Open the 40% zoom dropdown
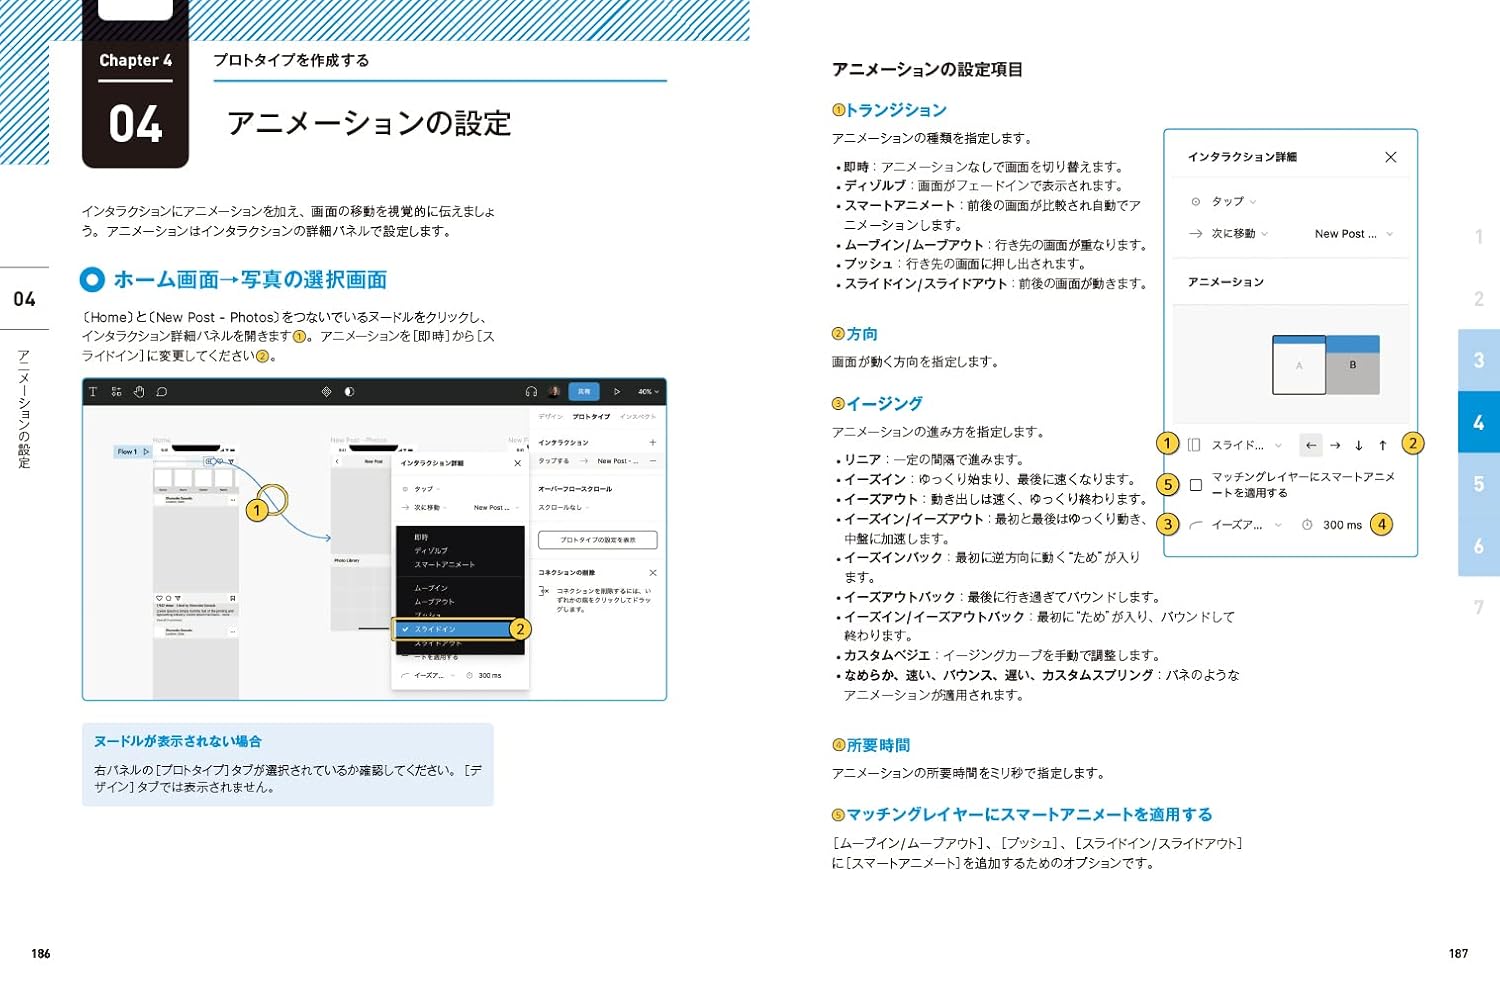 click(645, 392)
